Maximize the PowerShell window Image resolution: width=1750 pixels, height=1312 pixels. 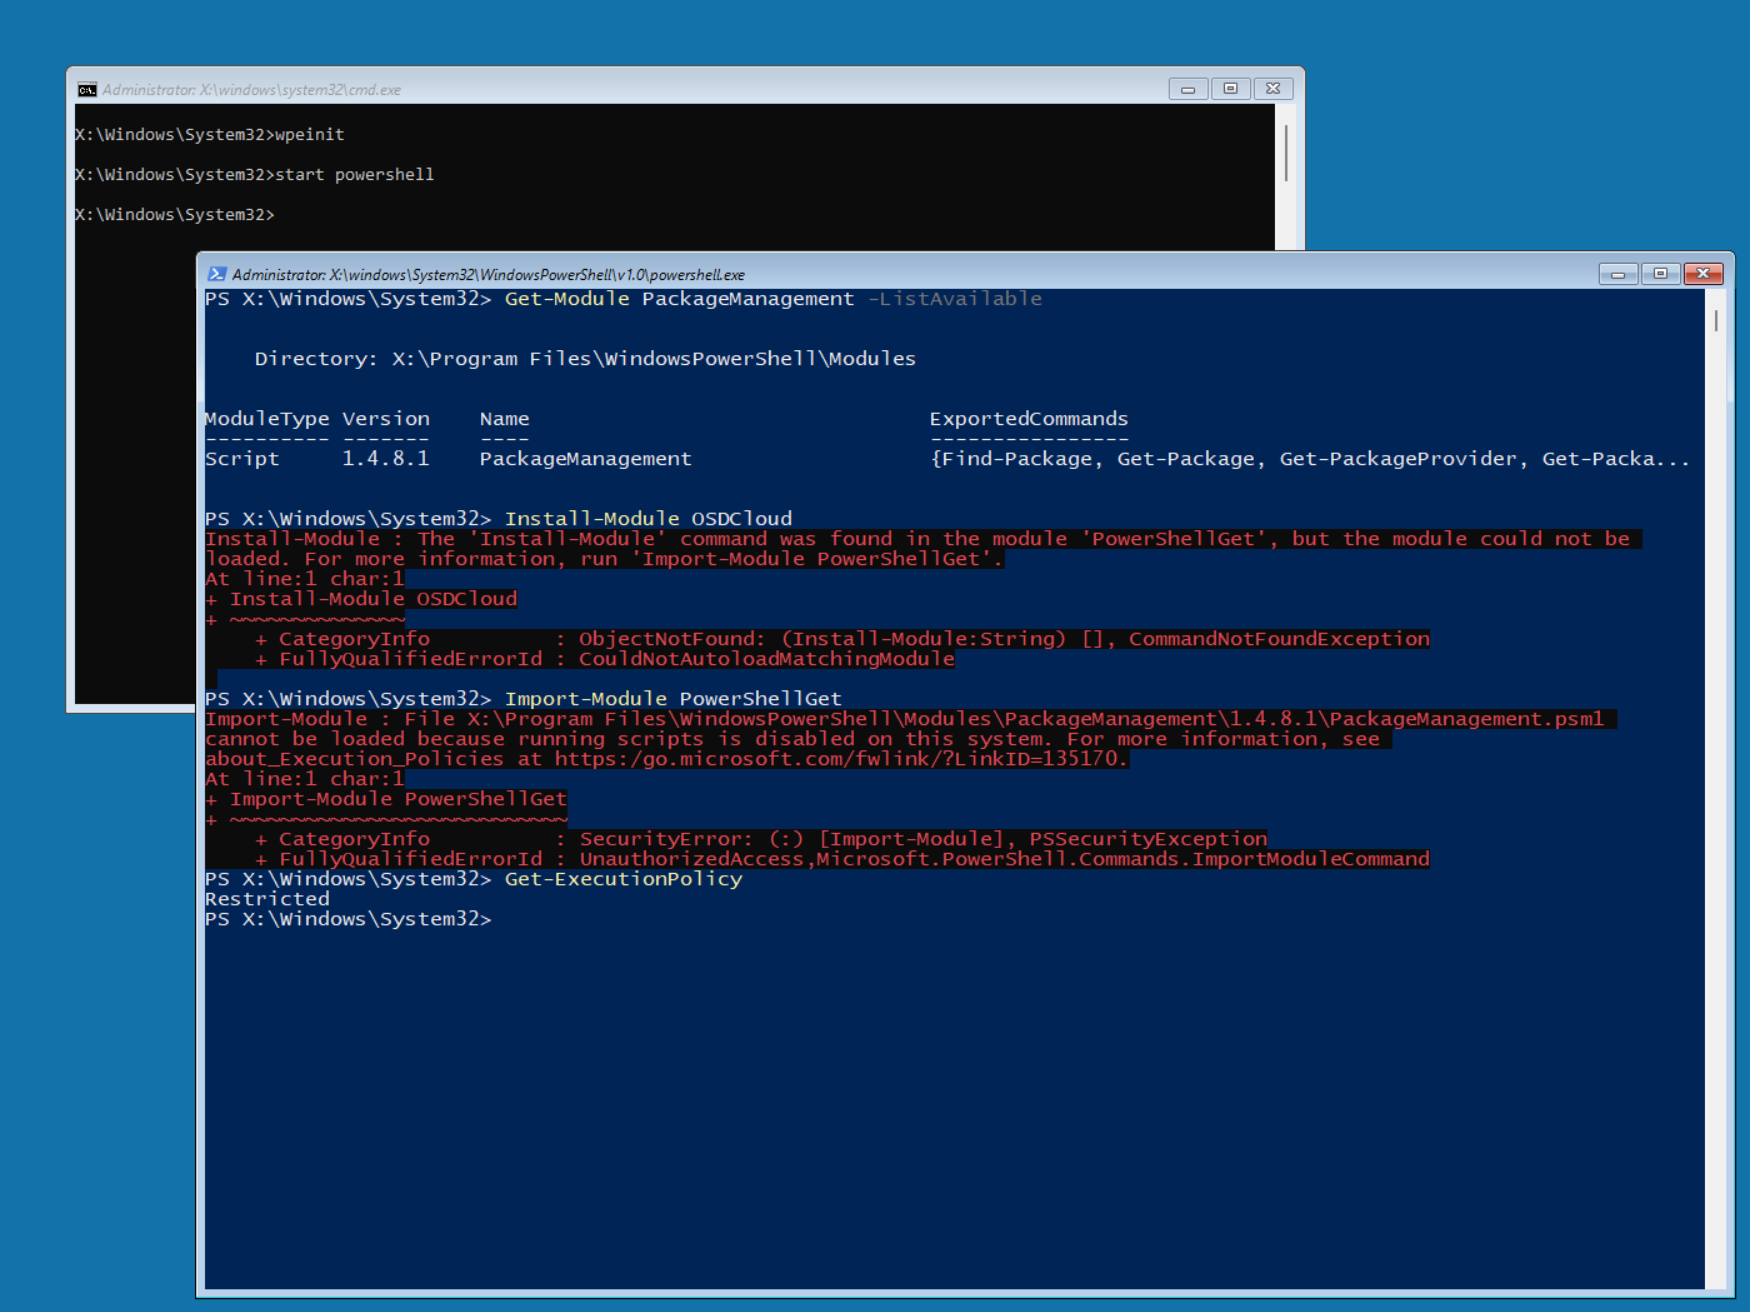click(x=1660, y=274)
